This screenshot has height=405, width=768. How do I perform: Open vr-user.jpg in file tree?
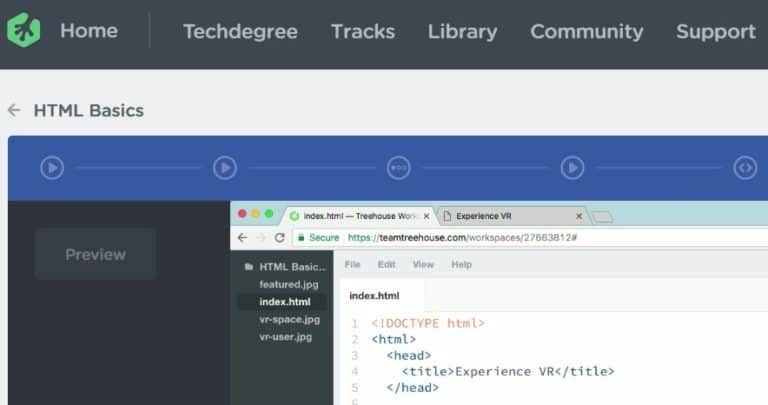tap(286, 337)
